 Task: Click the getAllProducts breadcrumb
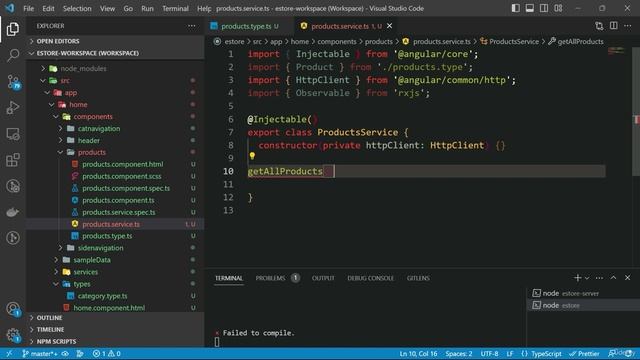[x=576, y=41]
